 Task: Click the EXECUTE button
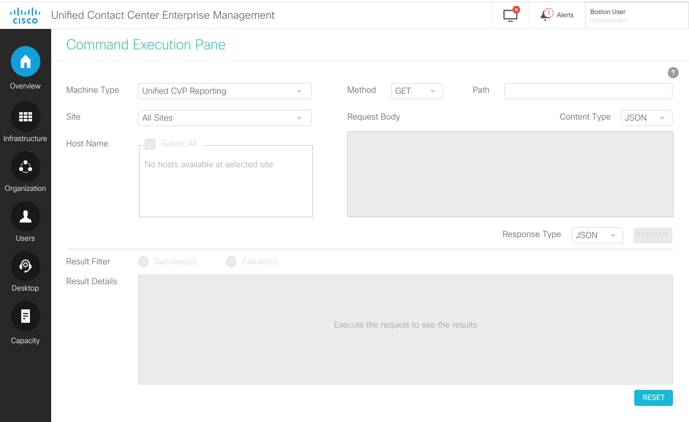[x=653, y=235]
